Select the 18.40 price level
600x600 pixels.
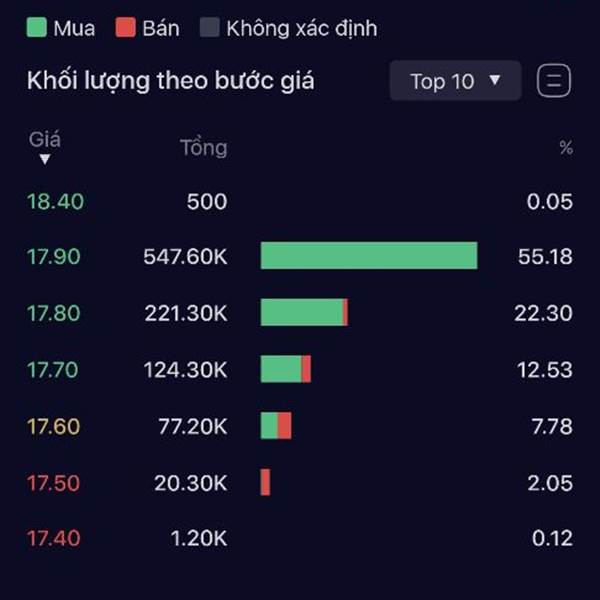click(55, 201)
